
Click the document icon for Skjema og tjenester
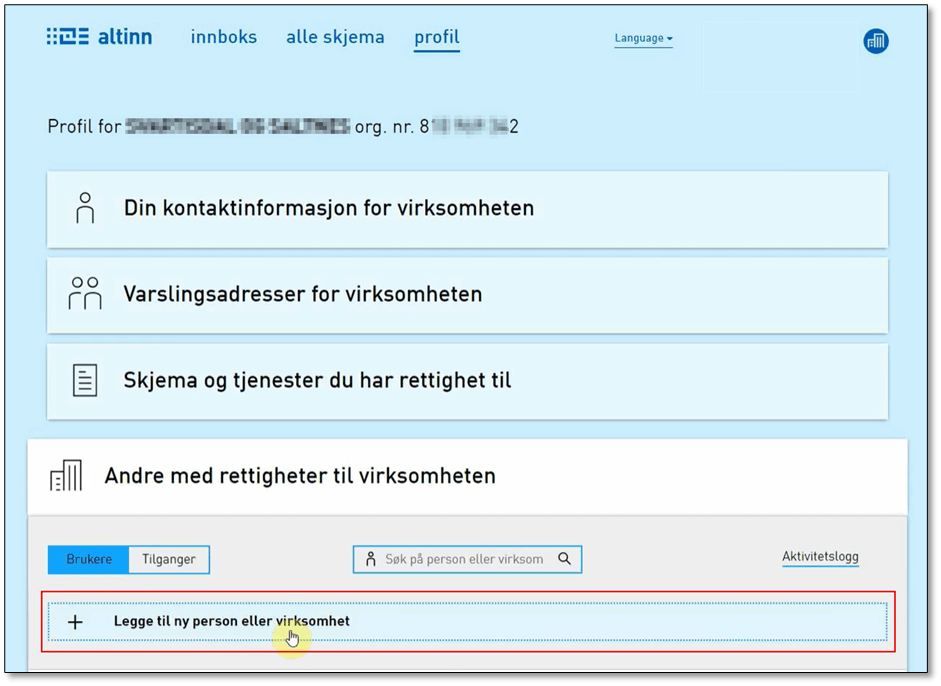pyautogui.click(x=85, y=380)
